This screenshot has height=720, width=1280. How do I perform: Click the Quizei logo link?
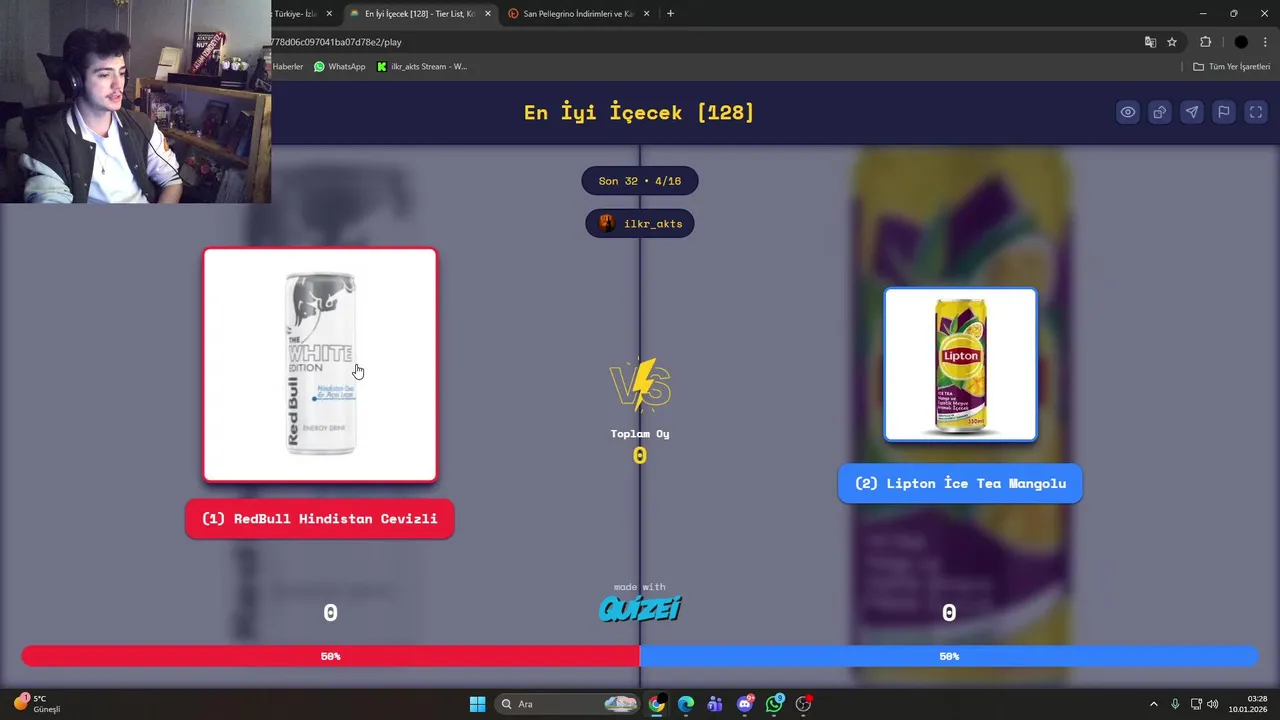coord(640,607)
